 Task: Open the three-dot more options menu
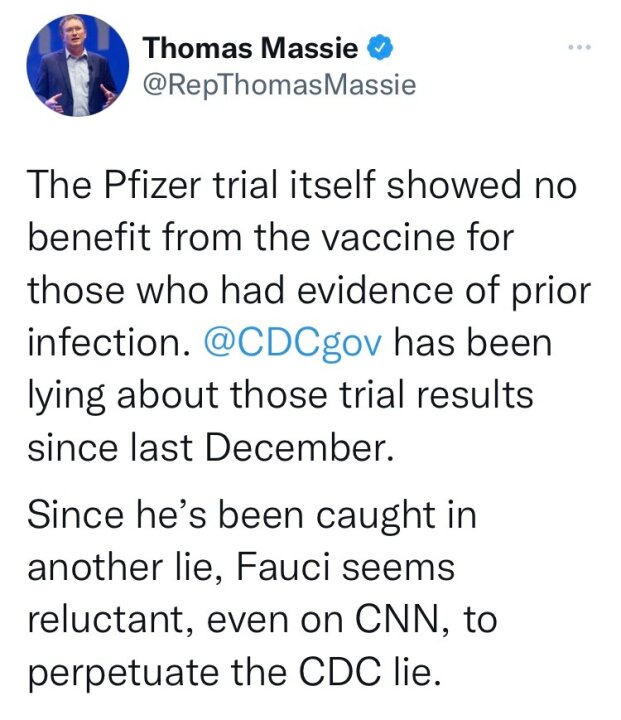point(579,47)
